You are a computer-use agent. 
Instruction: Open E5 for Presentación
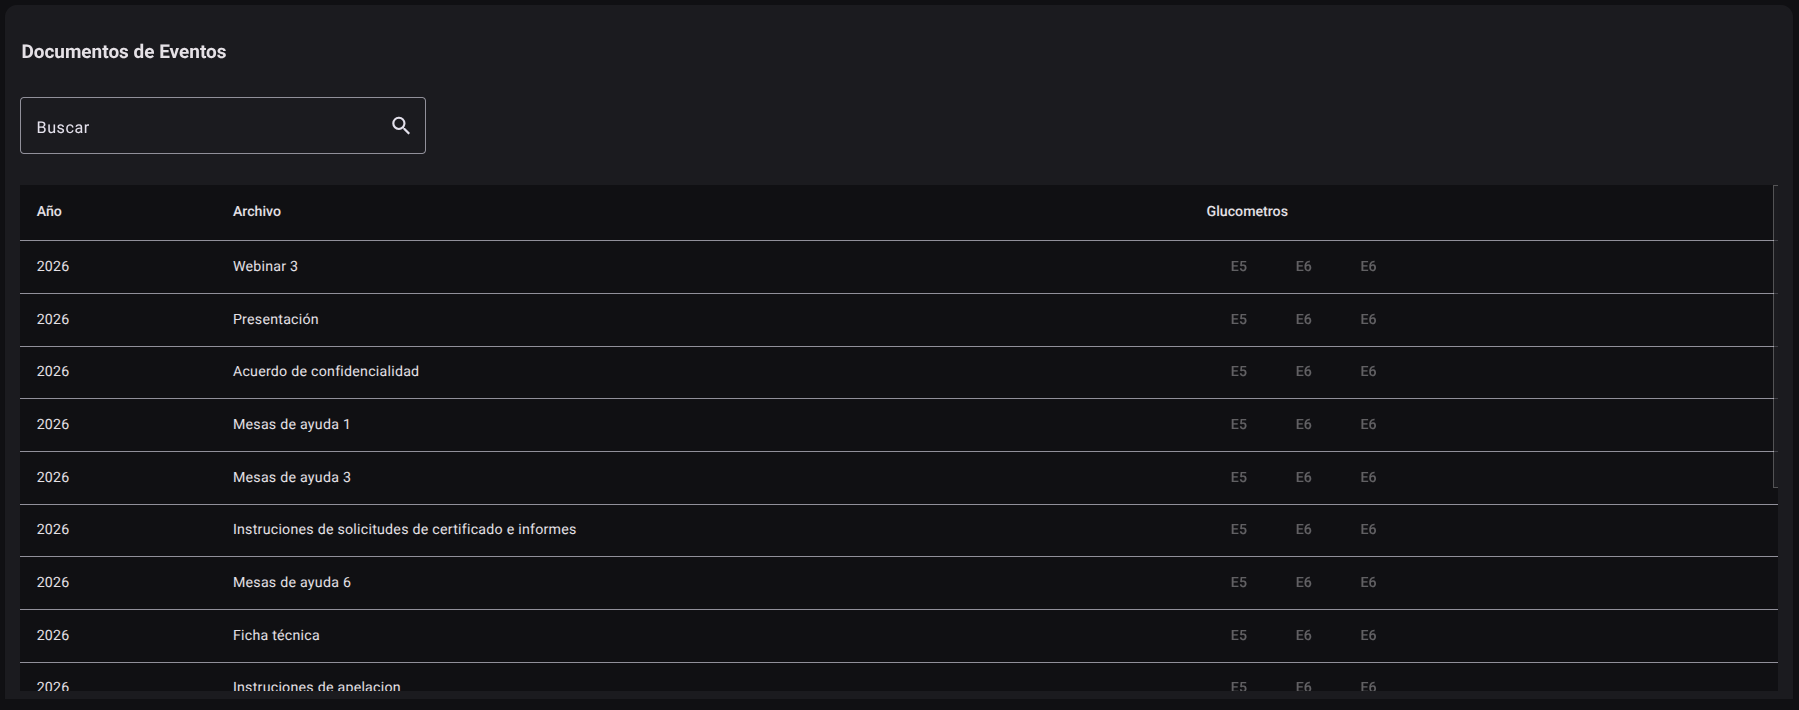coord(1239,320)
